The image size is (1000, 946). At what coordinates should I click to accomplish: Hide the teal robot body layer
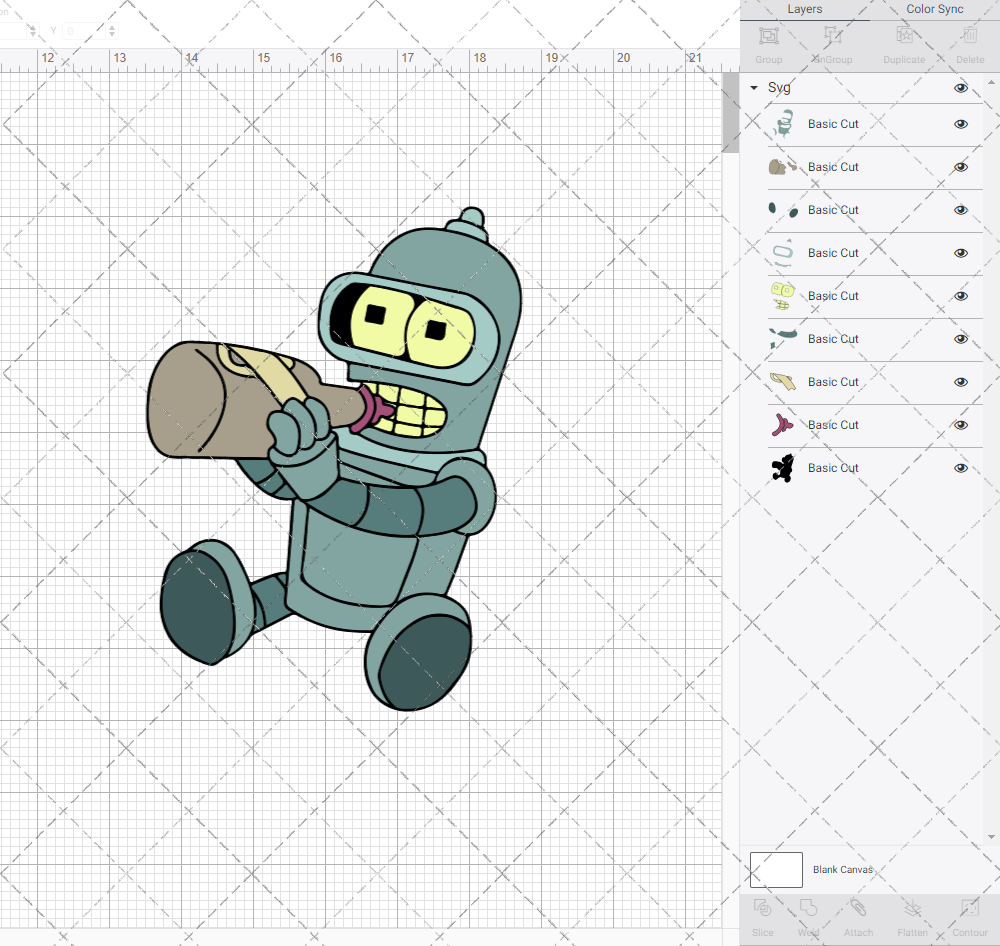click(x=960, y=124)
